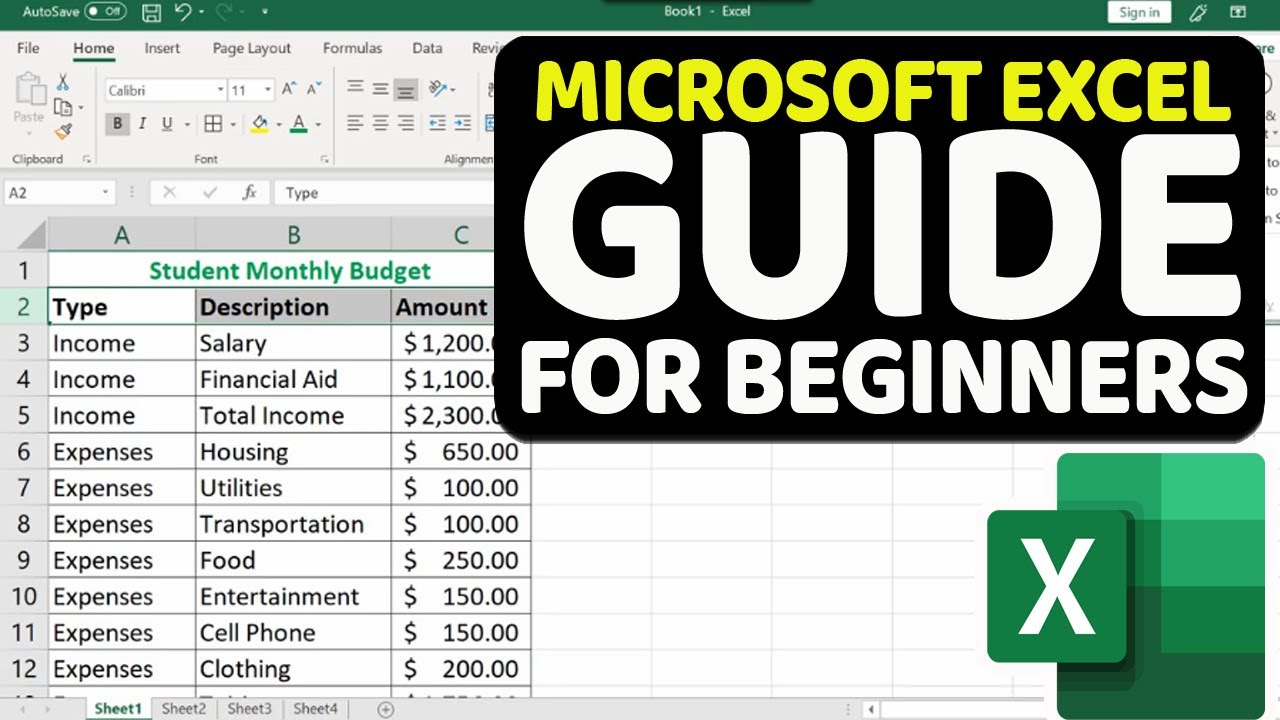
Task: Toggle the AutoSave switch
Action: (x=105, y=12)
